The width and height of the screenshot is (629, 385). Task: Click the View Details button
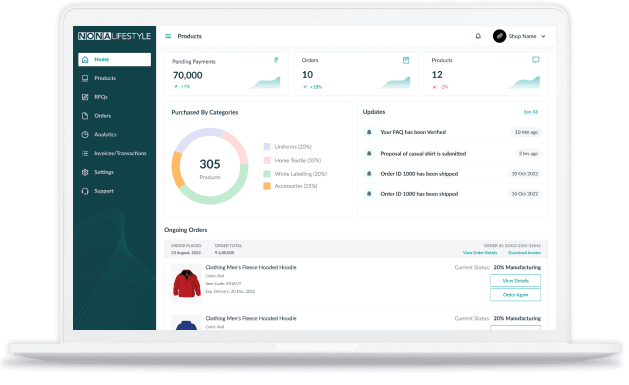coord(515,281)
